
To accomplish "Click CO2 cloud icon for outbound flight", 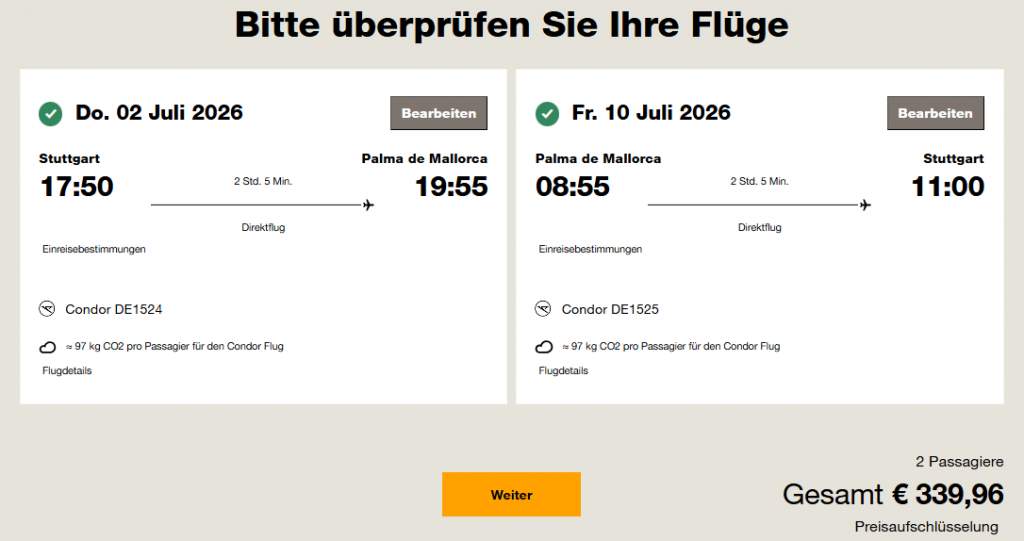I will coord(47,347).
